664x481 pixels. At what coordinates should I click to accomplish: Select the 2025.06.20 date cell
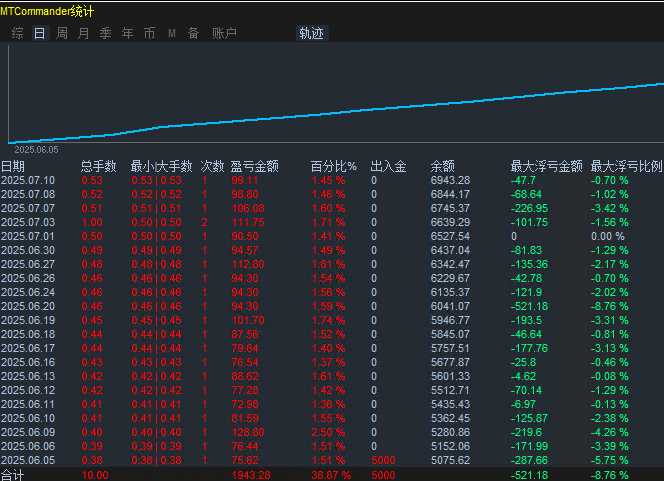28,306
